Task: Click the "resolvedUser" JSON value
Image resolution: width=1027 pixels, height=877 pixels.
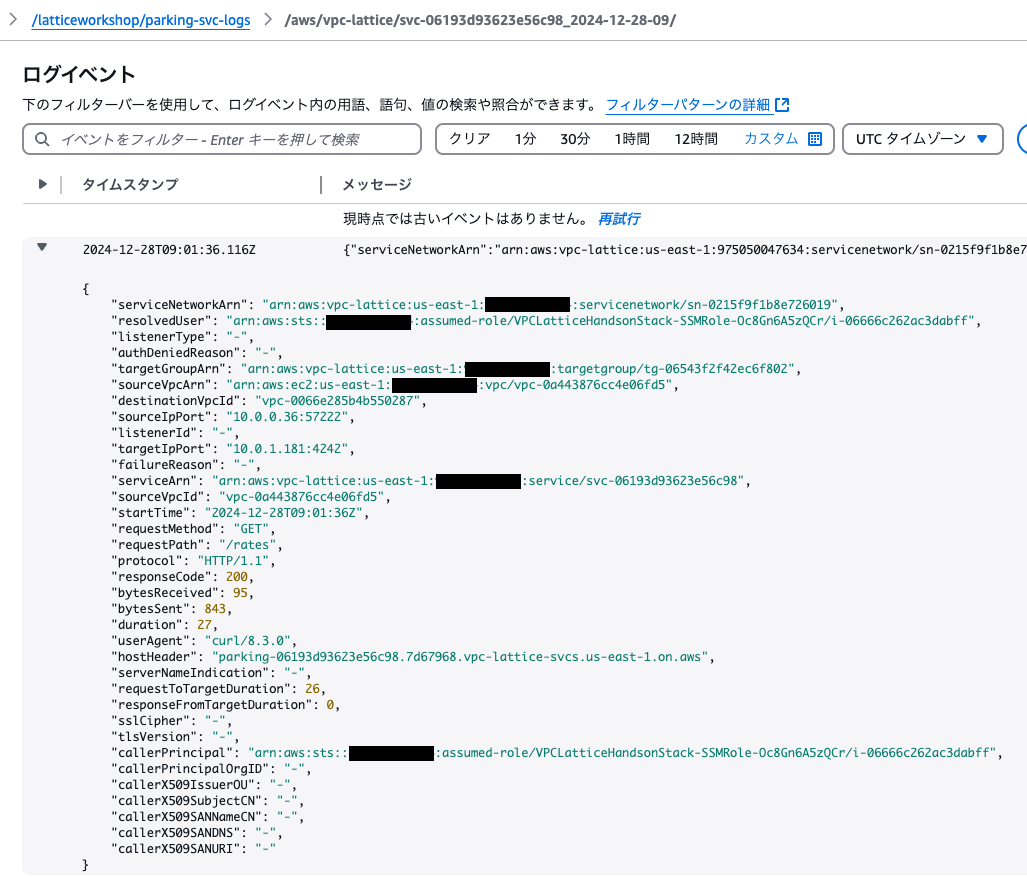Action: click(601, 321)
